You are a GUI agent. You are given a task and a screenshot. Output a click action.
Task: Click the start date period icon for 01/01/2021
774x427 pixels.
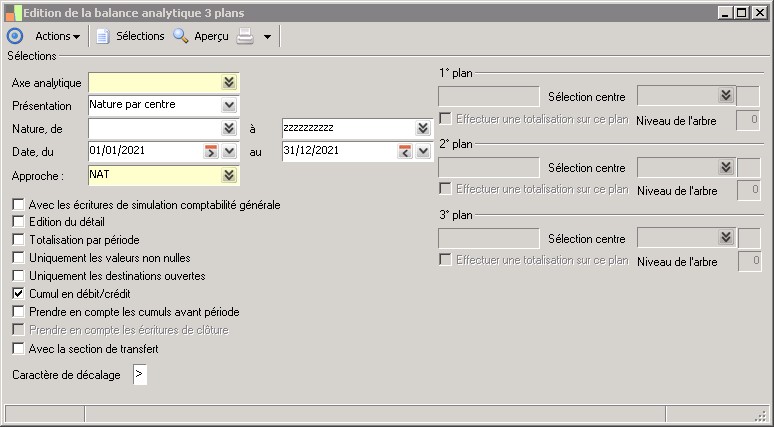click(210, 151)
